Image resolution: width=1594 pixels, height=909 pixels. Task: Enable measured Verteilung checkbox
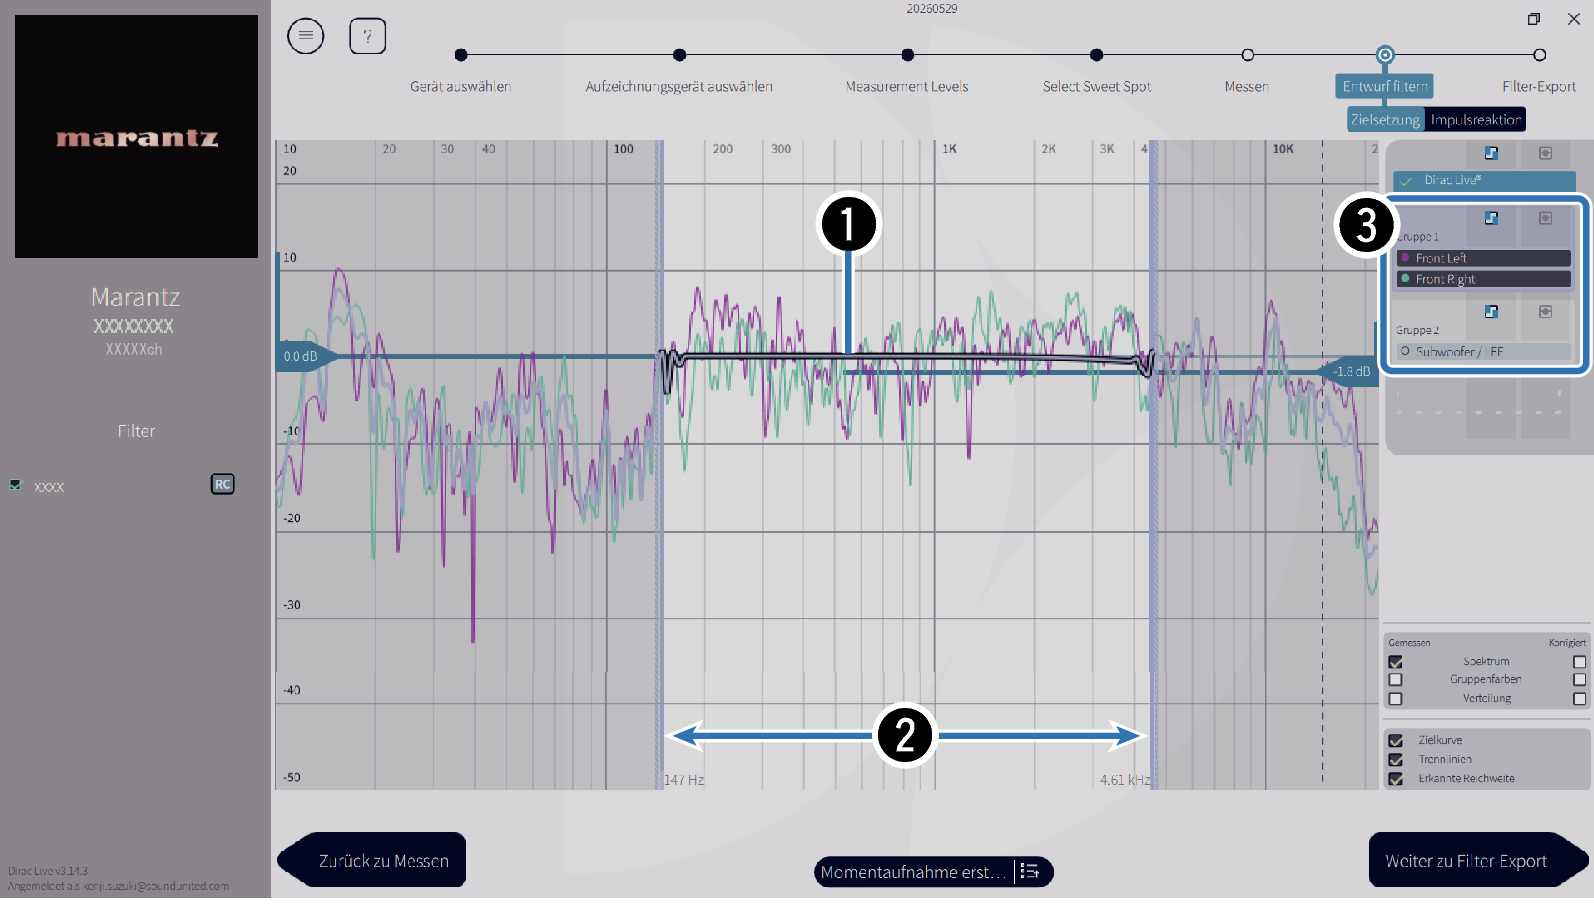[x=1396, y=699]
